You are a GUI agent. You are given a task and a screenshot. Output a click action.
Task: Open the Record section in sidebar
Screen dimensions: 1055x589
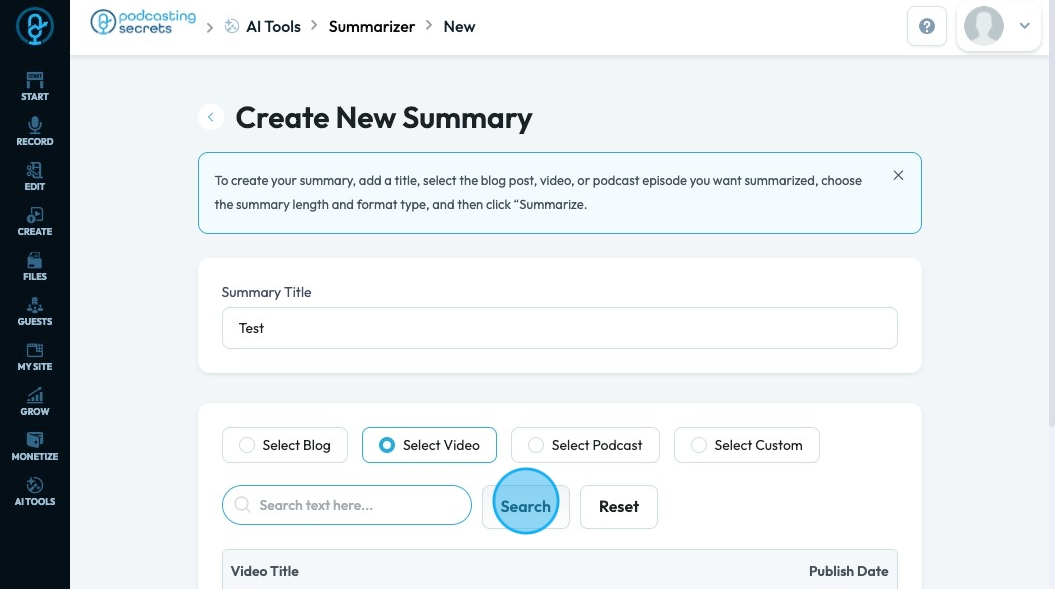click(34, 131)
